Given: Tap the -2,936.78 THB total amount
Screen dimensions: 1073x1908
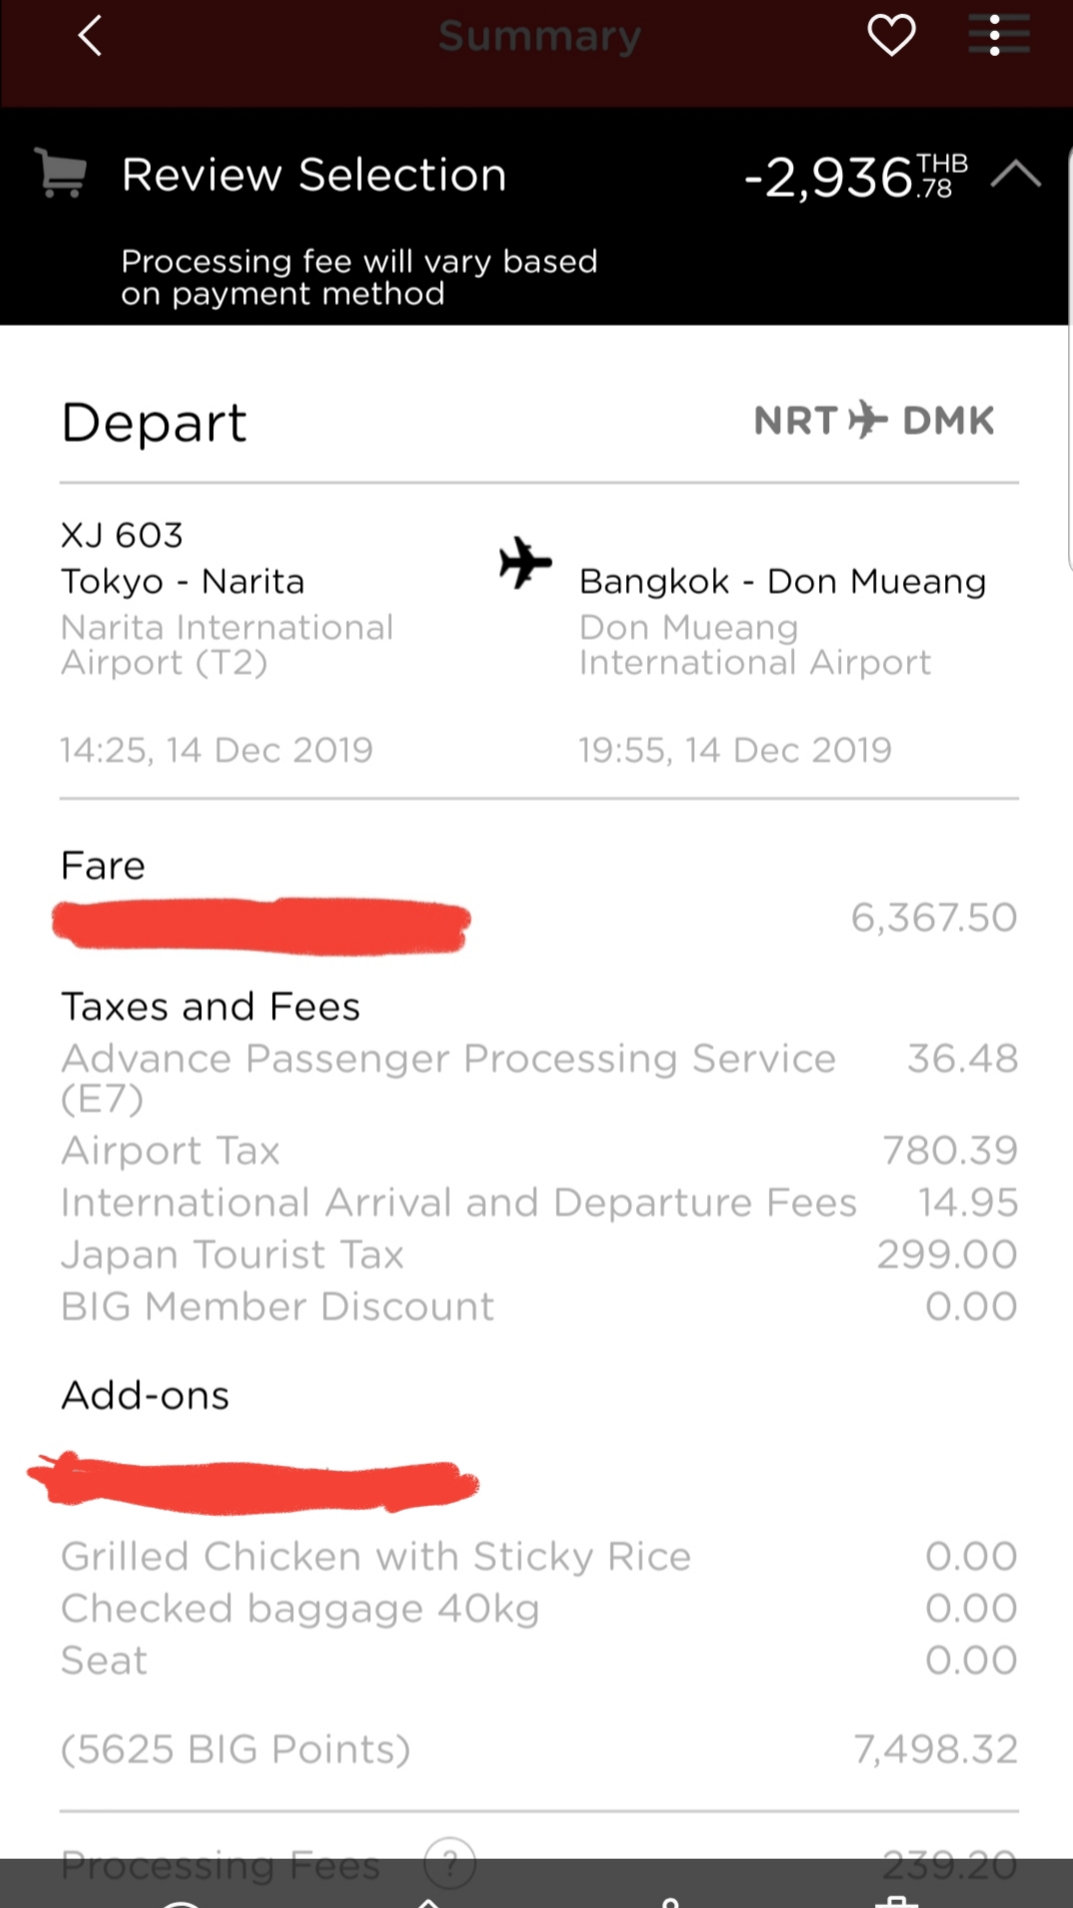Looking at the screenshot, I should point(856,177).
